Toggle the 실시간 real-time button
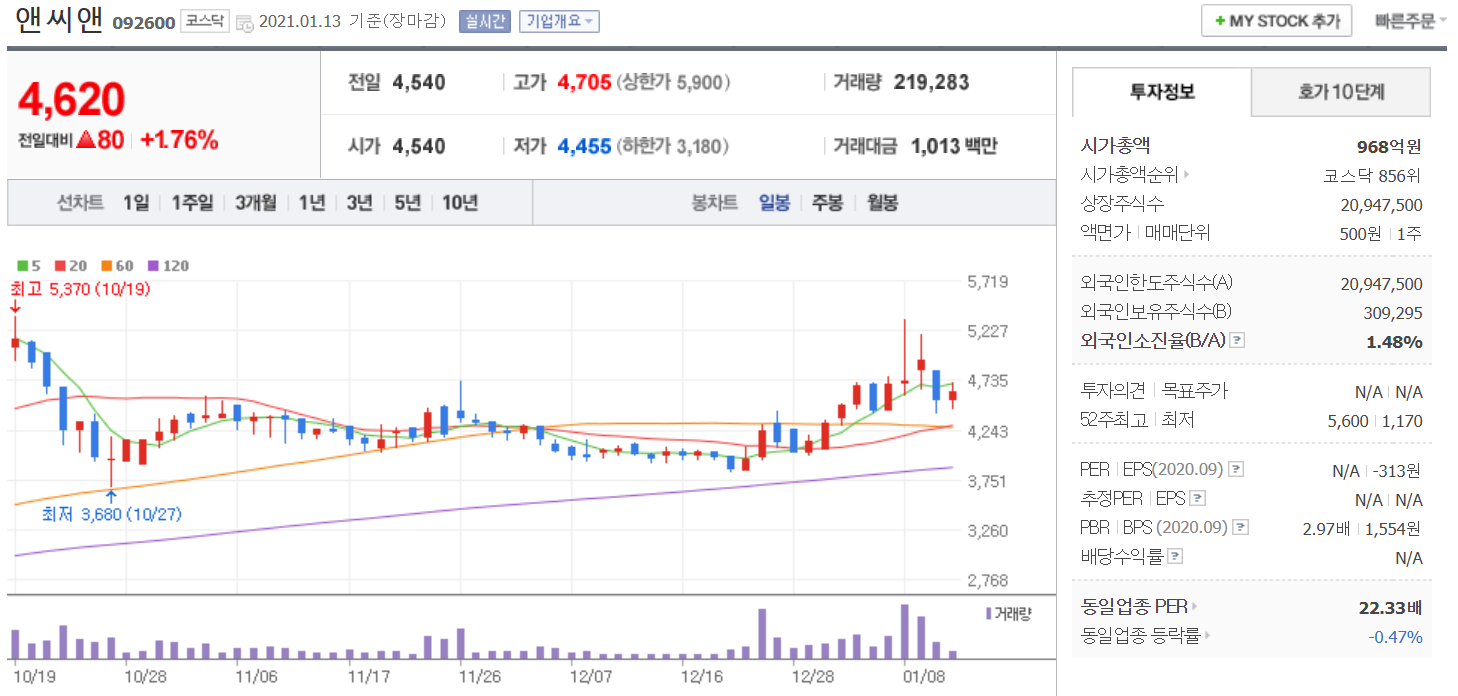1458x696 pixels. point(485,21)
